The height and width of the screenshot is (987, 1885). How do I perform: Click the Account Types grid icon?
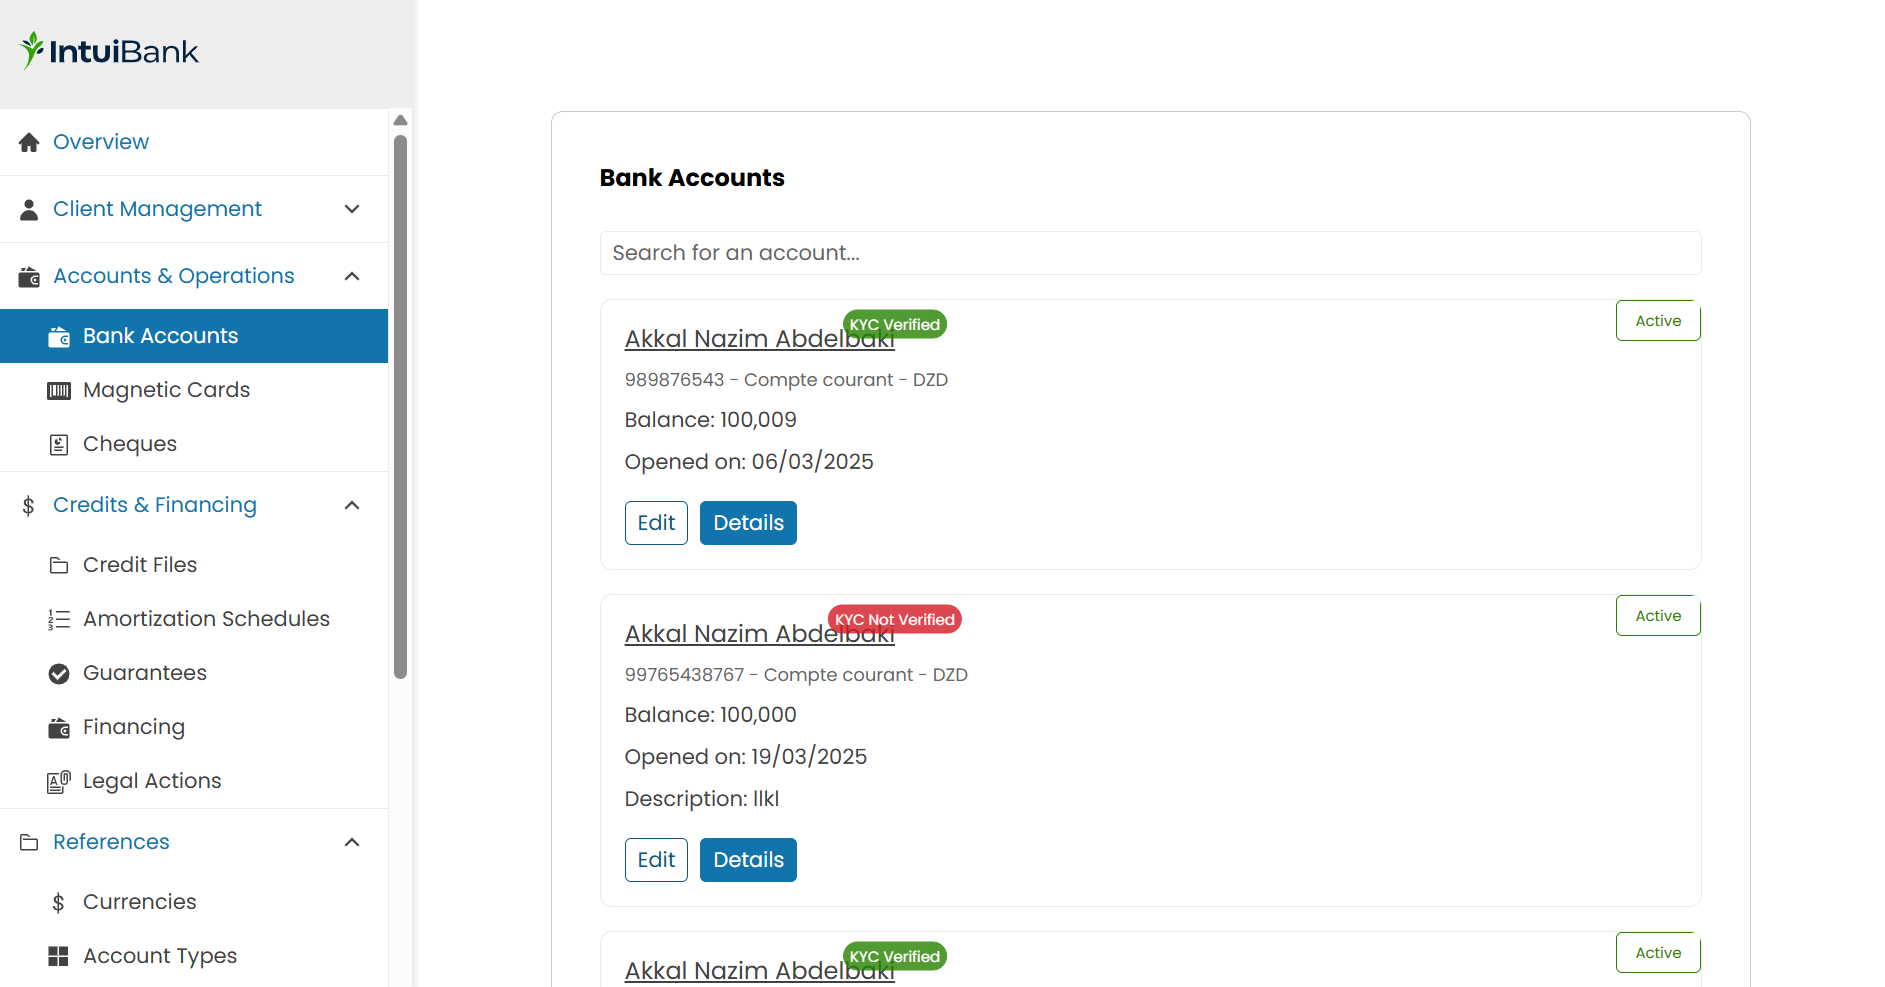coord(59,956)
